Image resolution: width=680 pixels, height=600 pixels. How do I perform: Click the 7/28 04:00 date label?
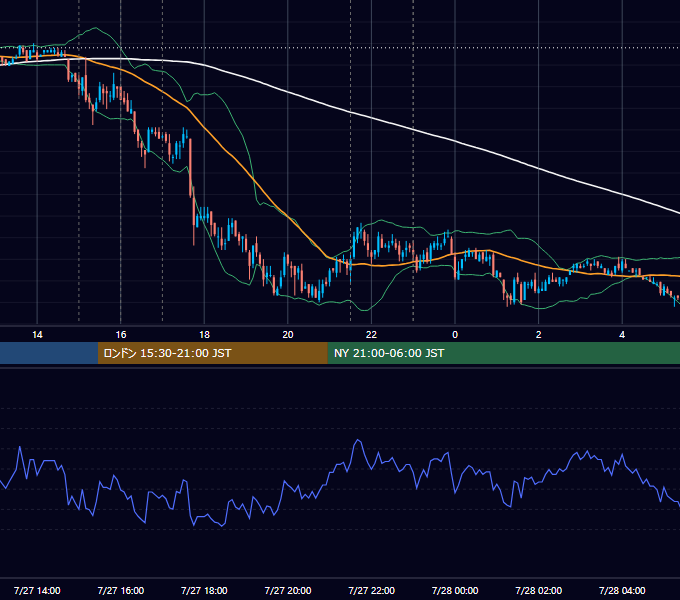tap(622, 590)
